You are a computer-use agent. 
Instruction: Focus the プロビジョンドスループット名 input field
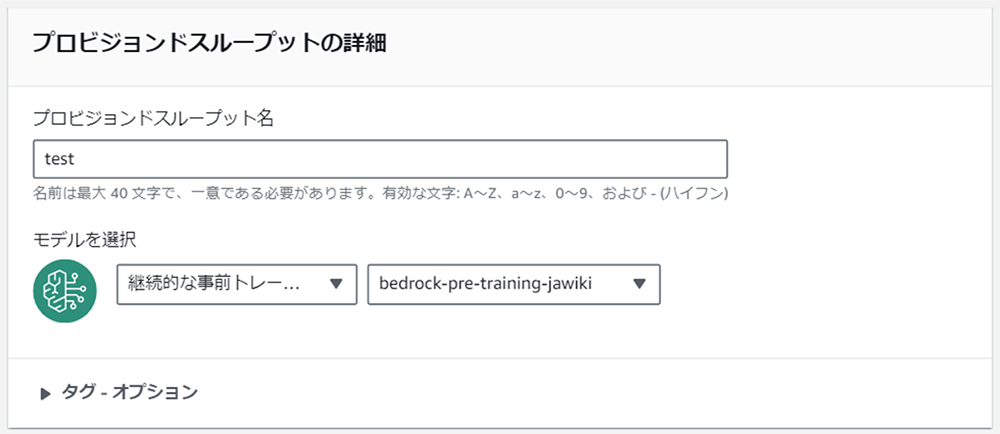[380, 159]
